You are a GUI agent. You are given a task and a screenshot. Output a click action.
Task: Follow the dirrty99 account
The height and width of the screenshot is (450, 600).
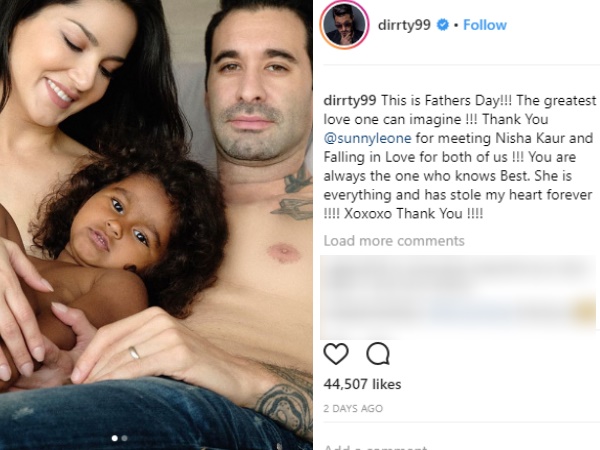(x=485, y=25)
